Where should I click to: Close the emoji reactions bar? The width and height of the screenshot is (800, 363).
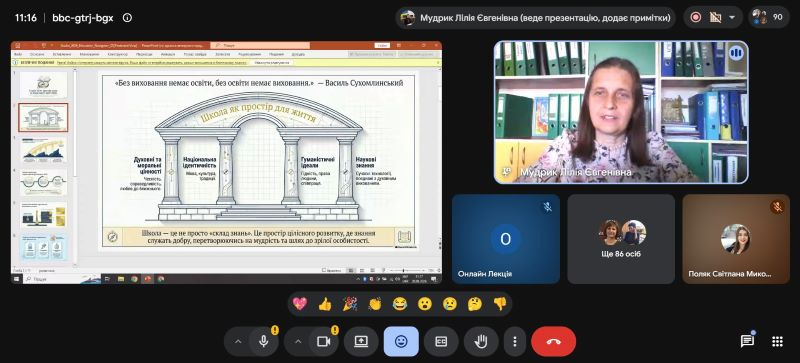(401, 342)
